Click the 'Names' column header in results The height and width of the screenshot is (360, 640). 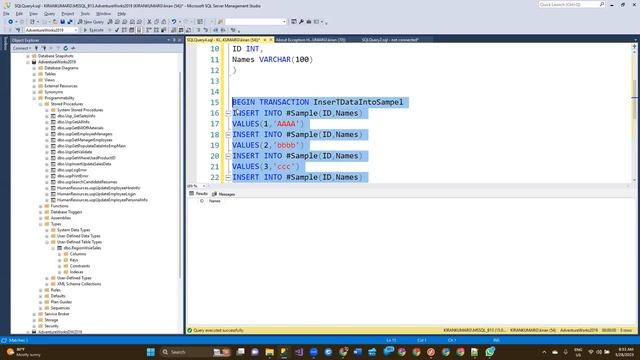[x=214, y=201]
